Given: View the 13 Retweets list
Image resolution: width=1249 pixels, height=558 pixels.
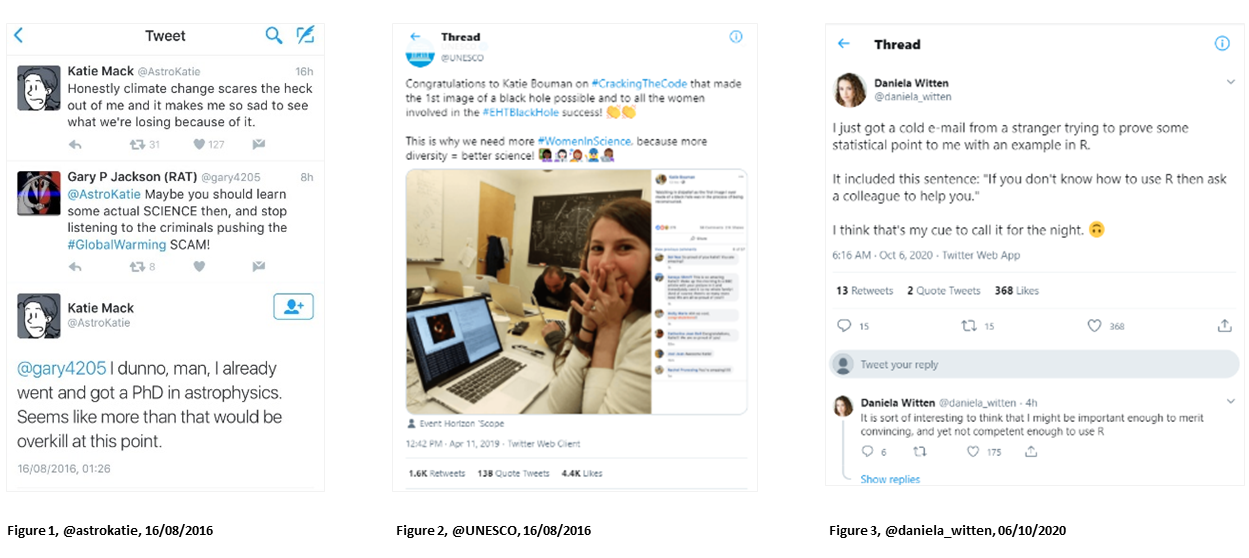Looking at the screenshot, I should point(865,291).
